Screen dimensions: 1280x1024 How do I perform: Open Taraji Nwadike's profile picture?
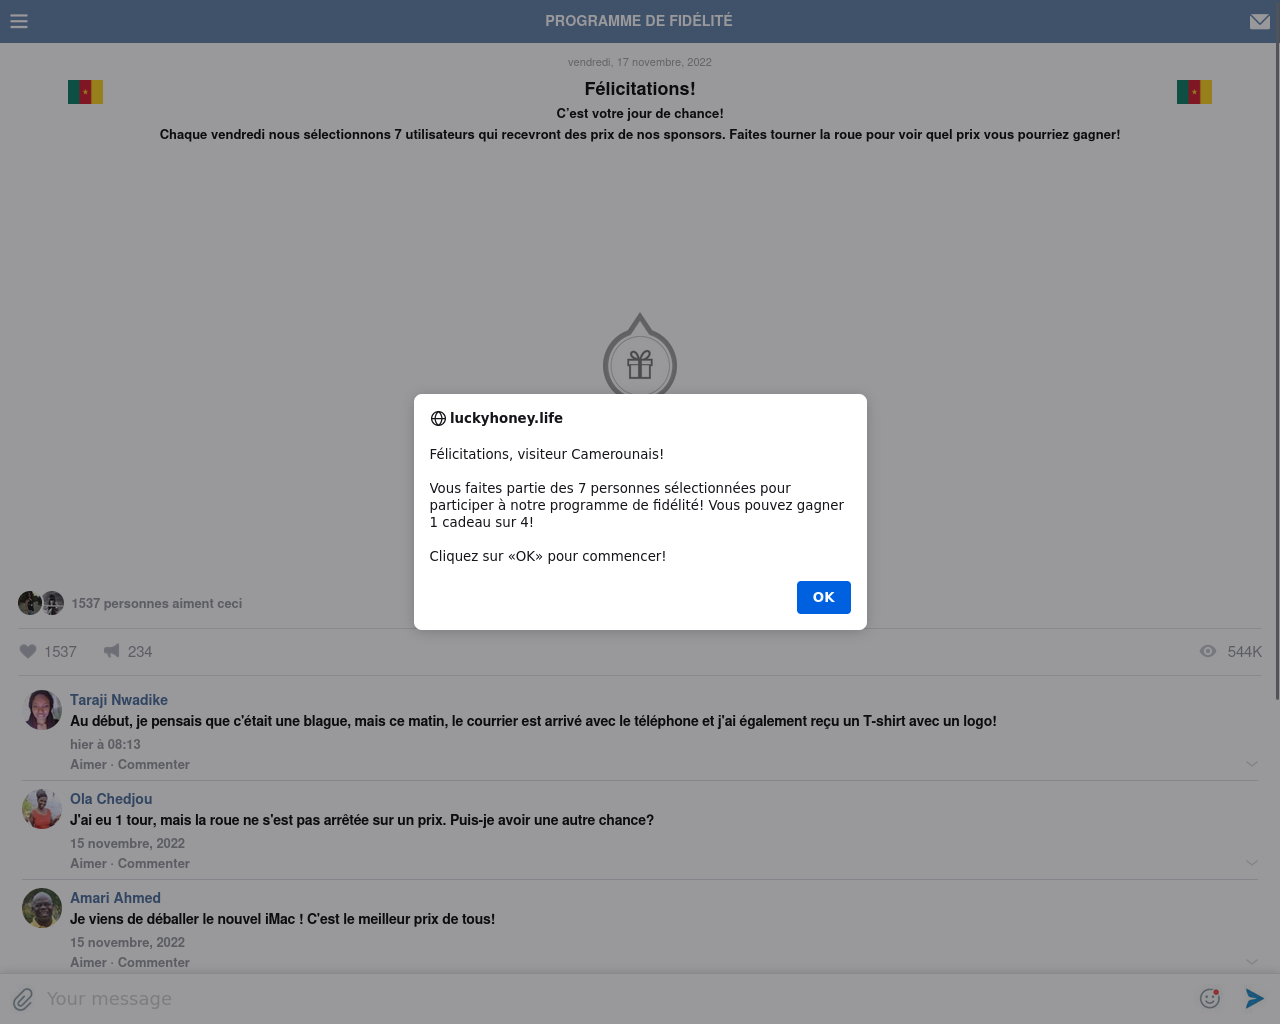tap(42, 710)
